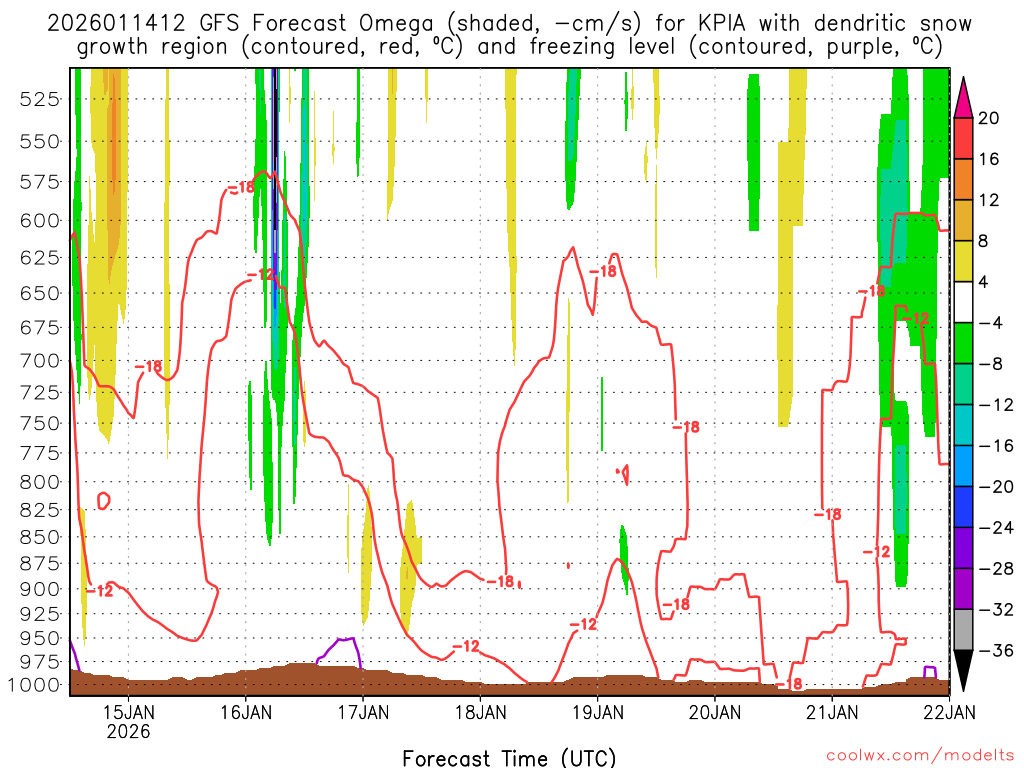
Task: Click the 875 pressure level label
Action: click(x=40, y=564)
